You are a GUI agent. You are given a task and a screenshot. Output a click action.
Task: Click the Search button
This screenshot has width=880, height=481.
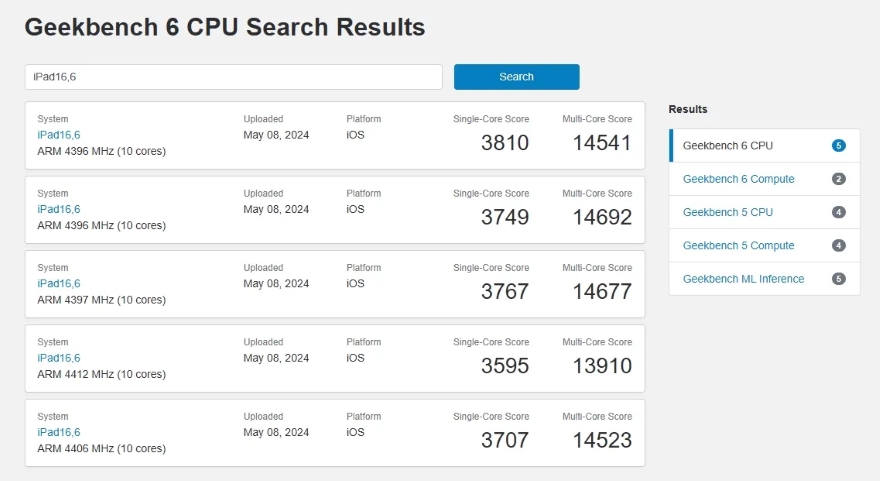point(516,77)
